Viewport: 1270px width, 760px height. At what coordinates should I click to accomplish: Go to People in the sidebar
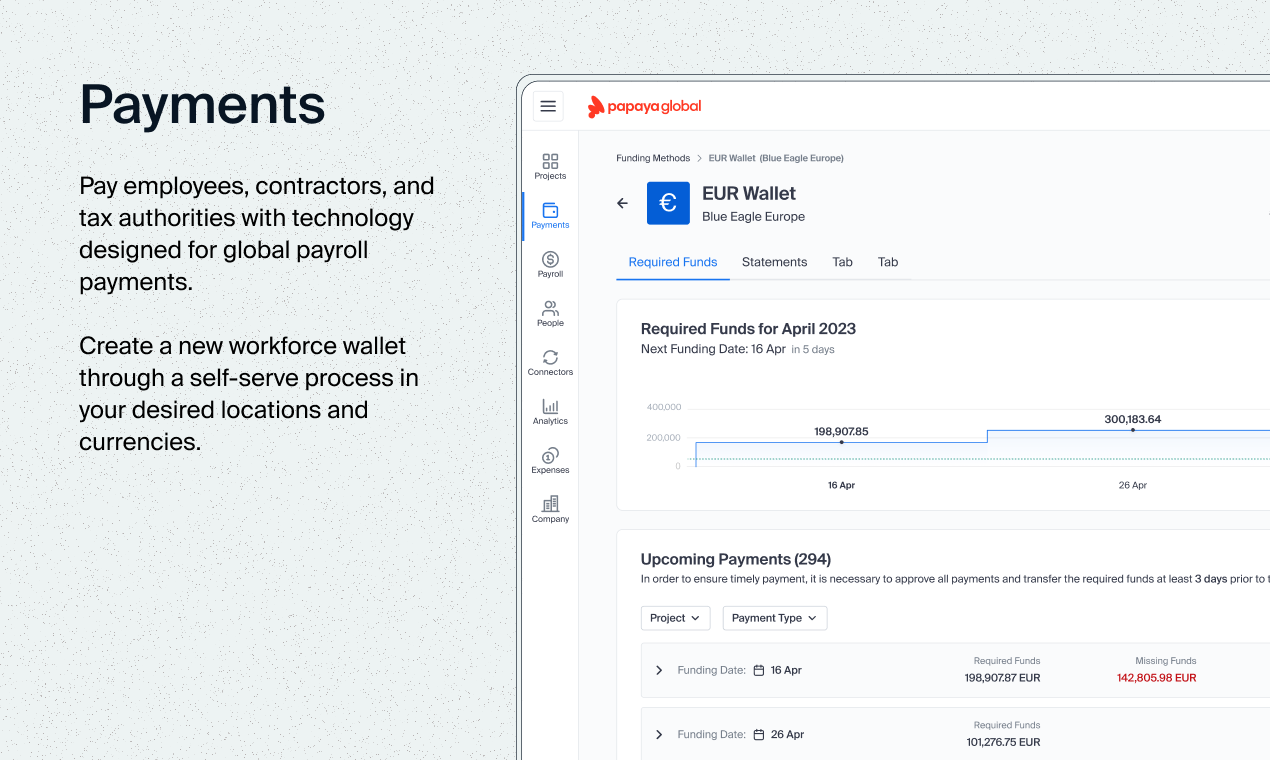click(550, 313)
